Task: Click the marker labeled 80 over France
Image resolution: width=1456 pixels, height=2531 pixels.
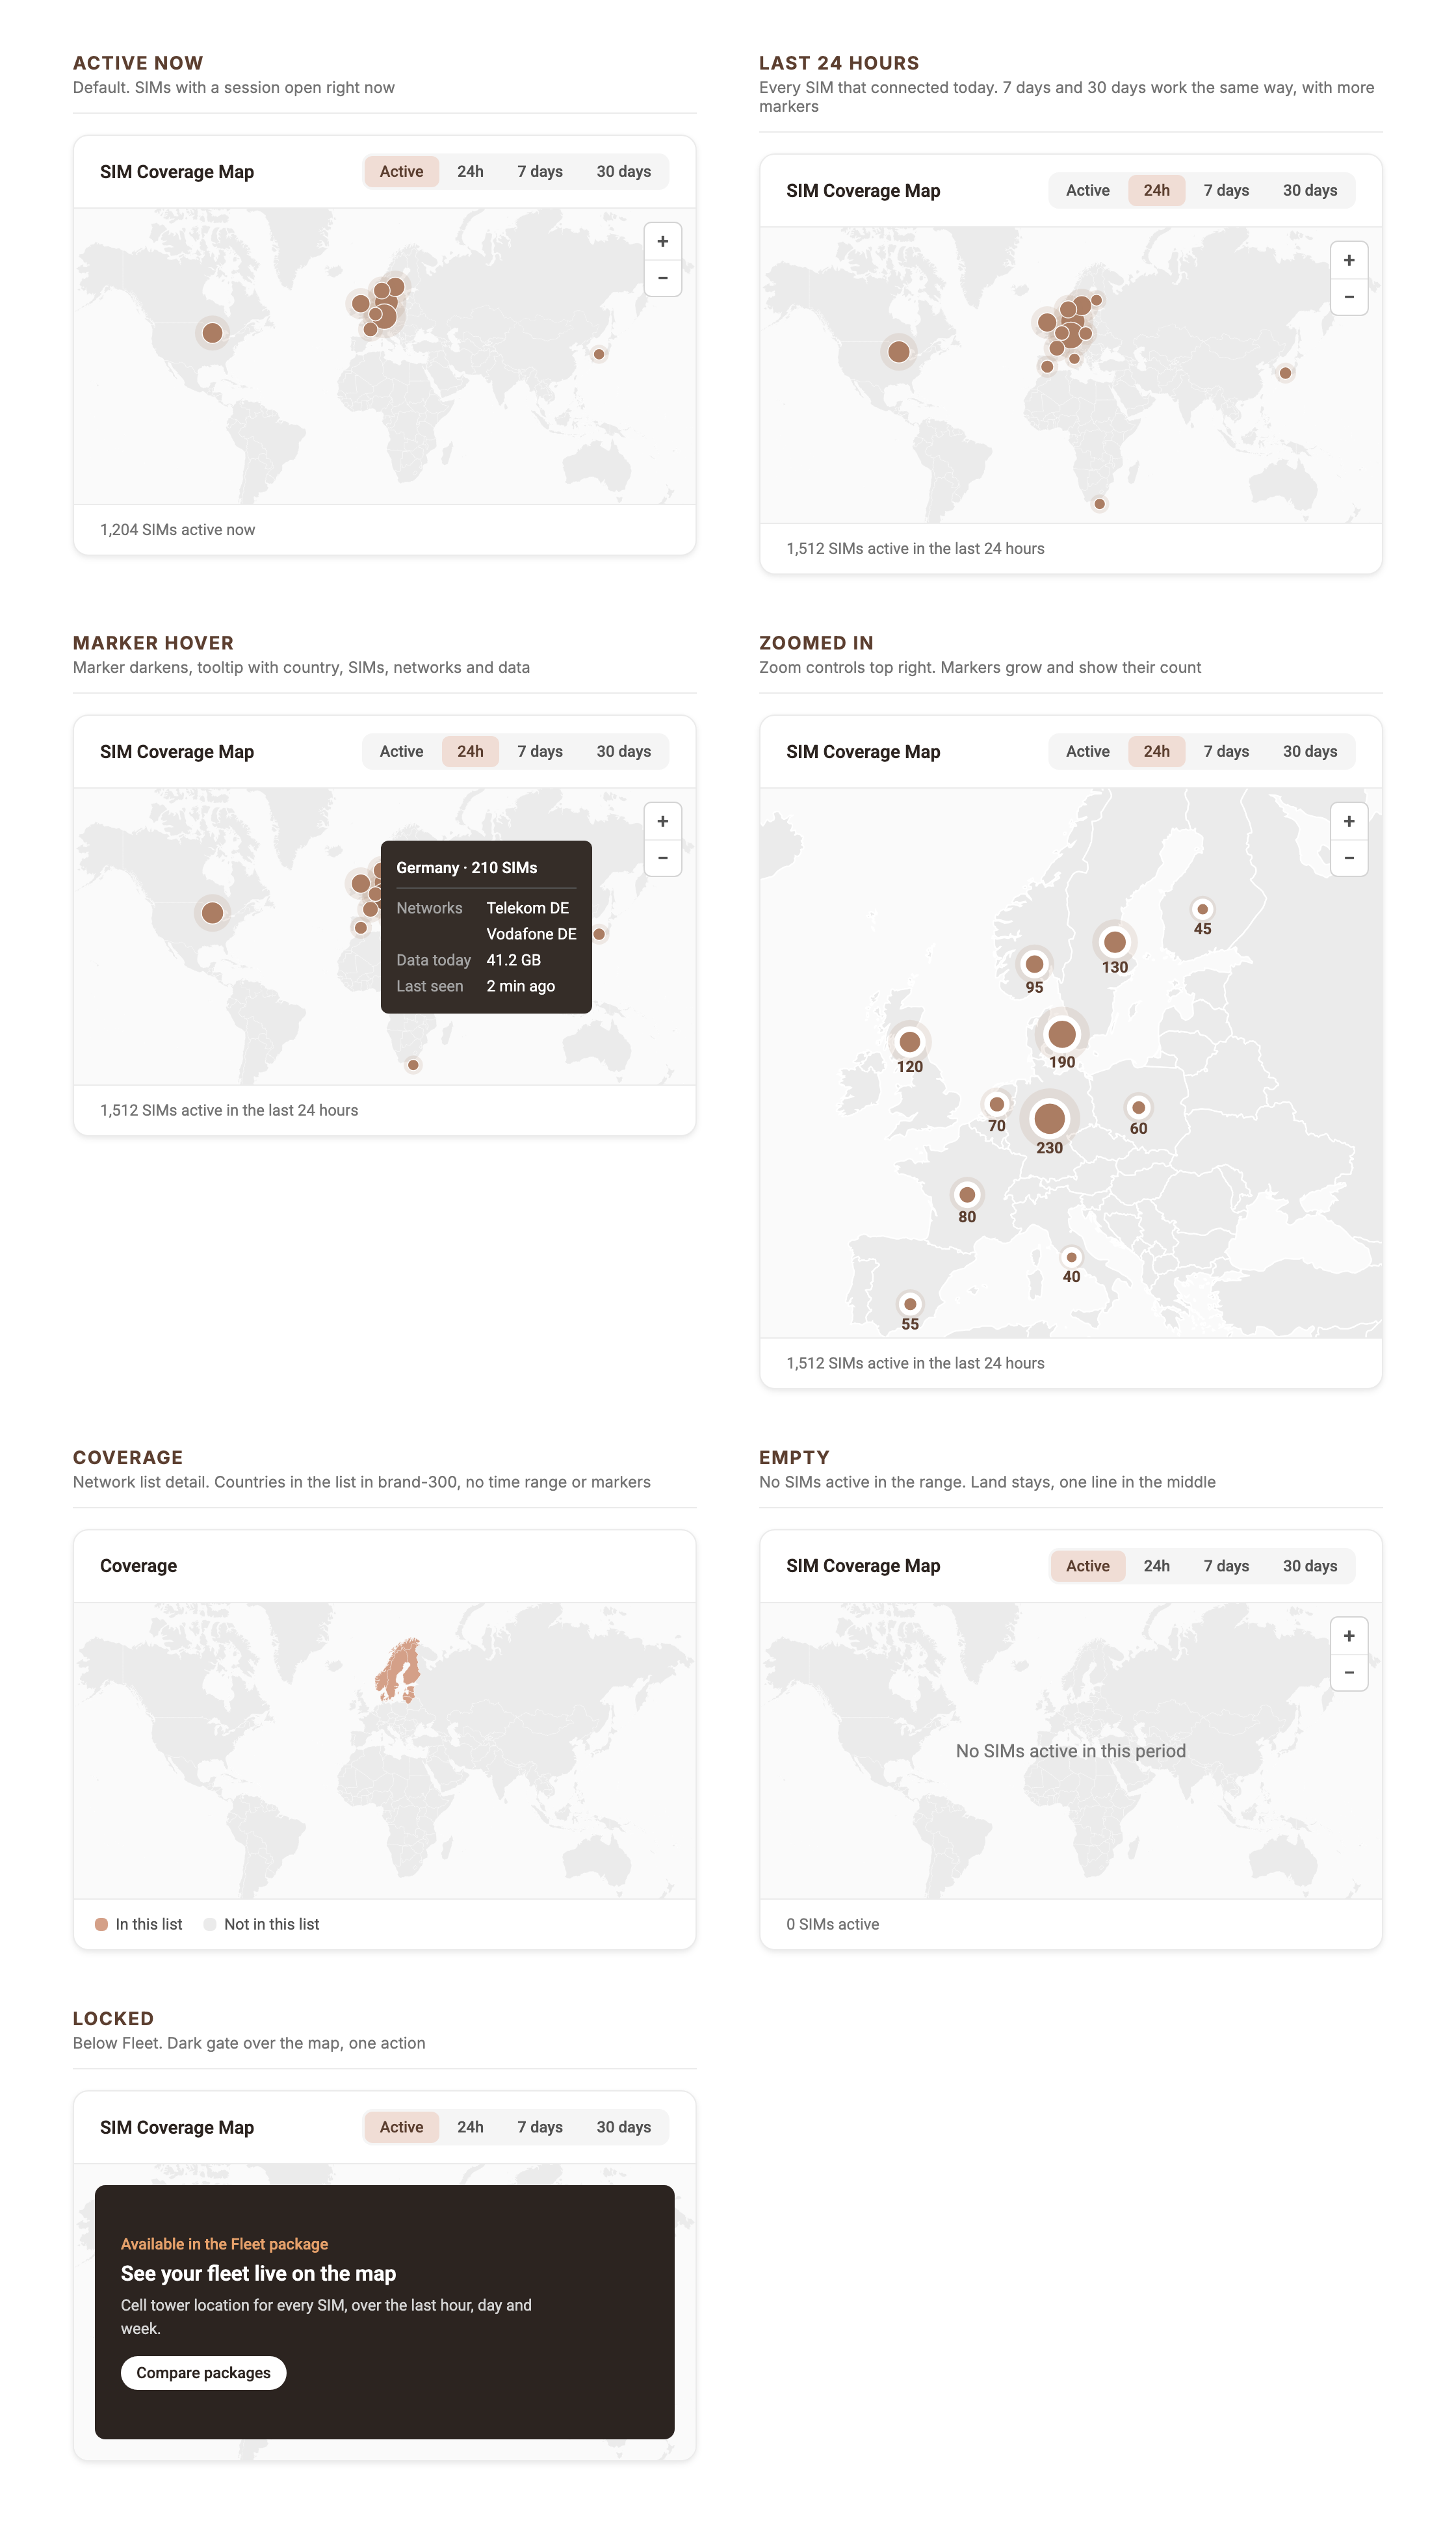Action: pyautogui.click(x=966, y=1194)
